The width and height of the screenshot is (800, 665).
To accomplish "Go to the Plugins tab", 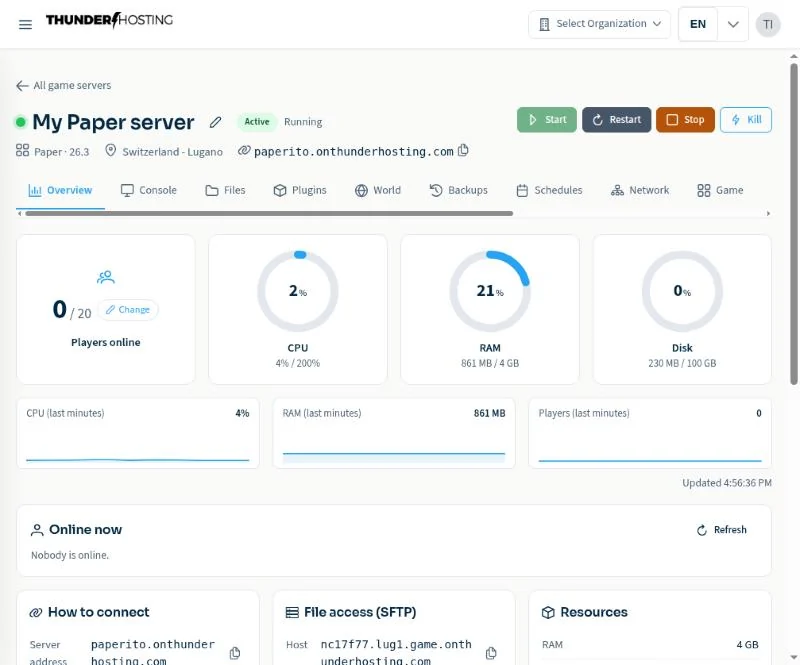I will click(300, 190).
